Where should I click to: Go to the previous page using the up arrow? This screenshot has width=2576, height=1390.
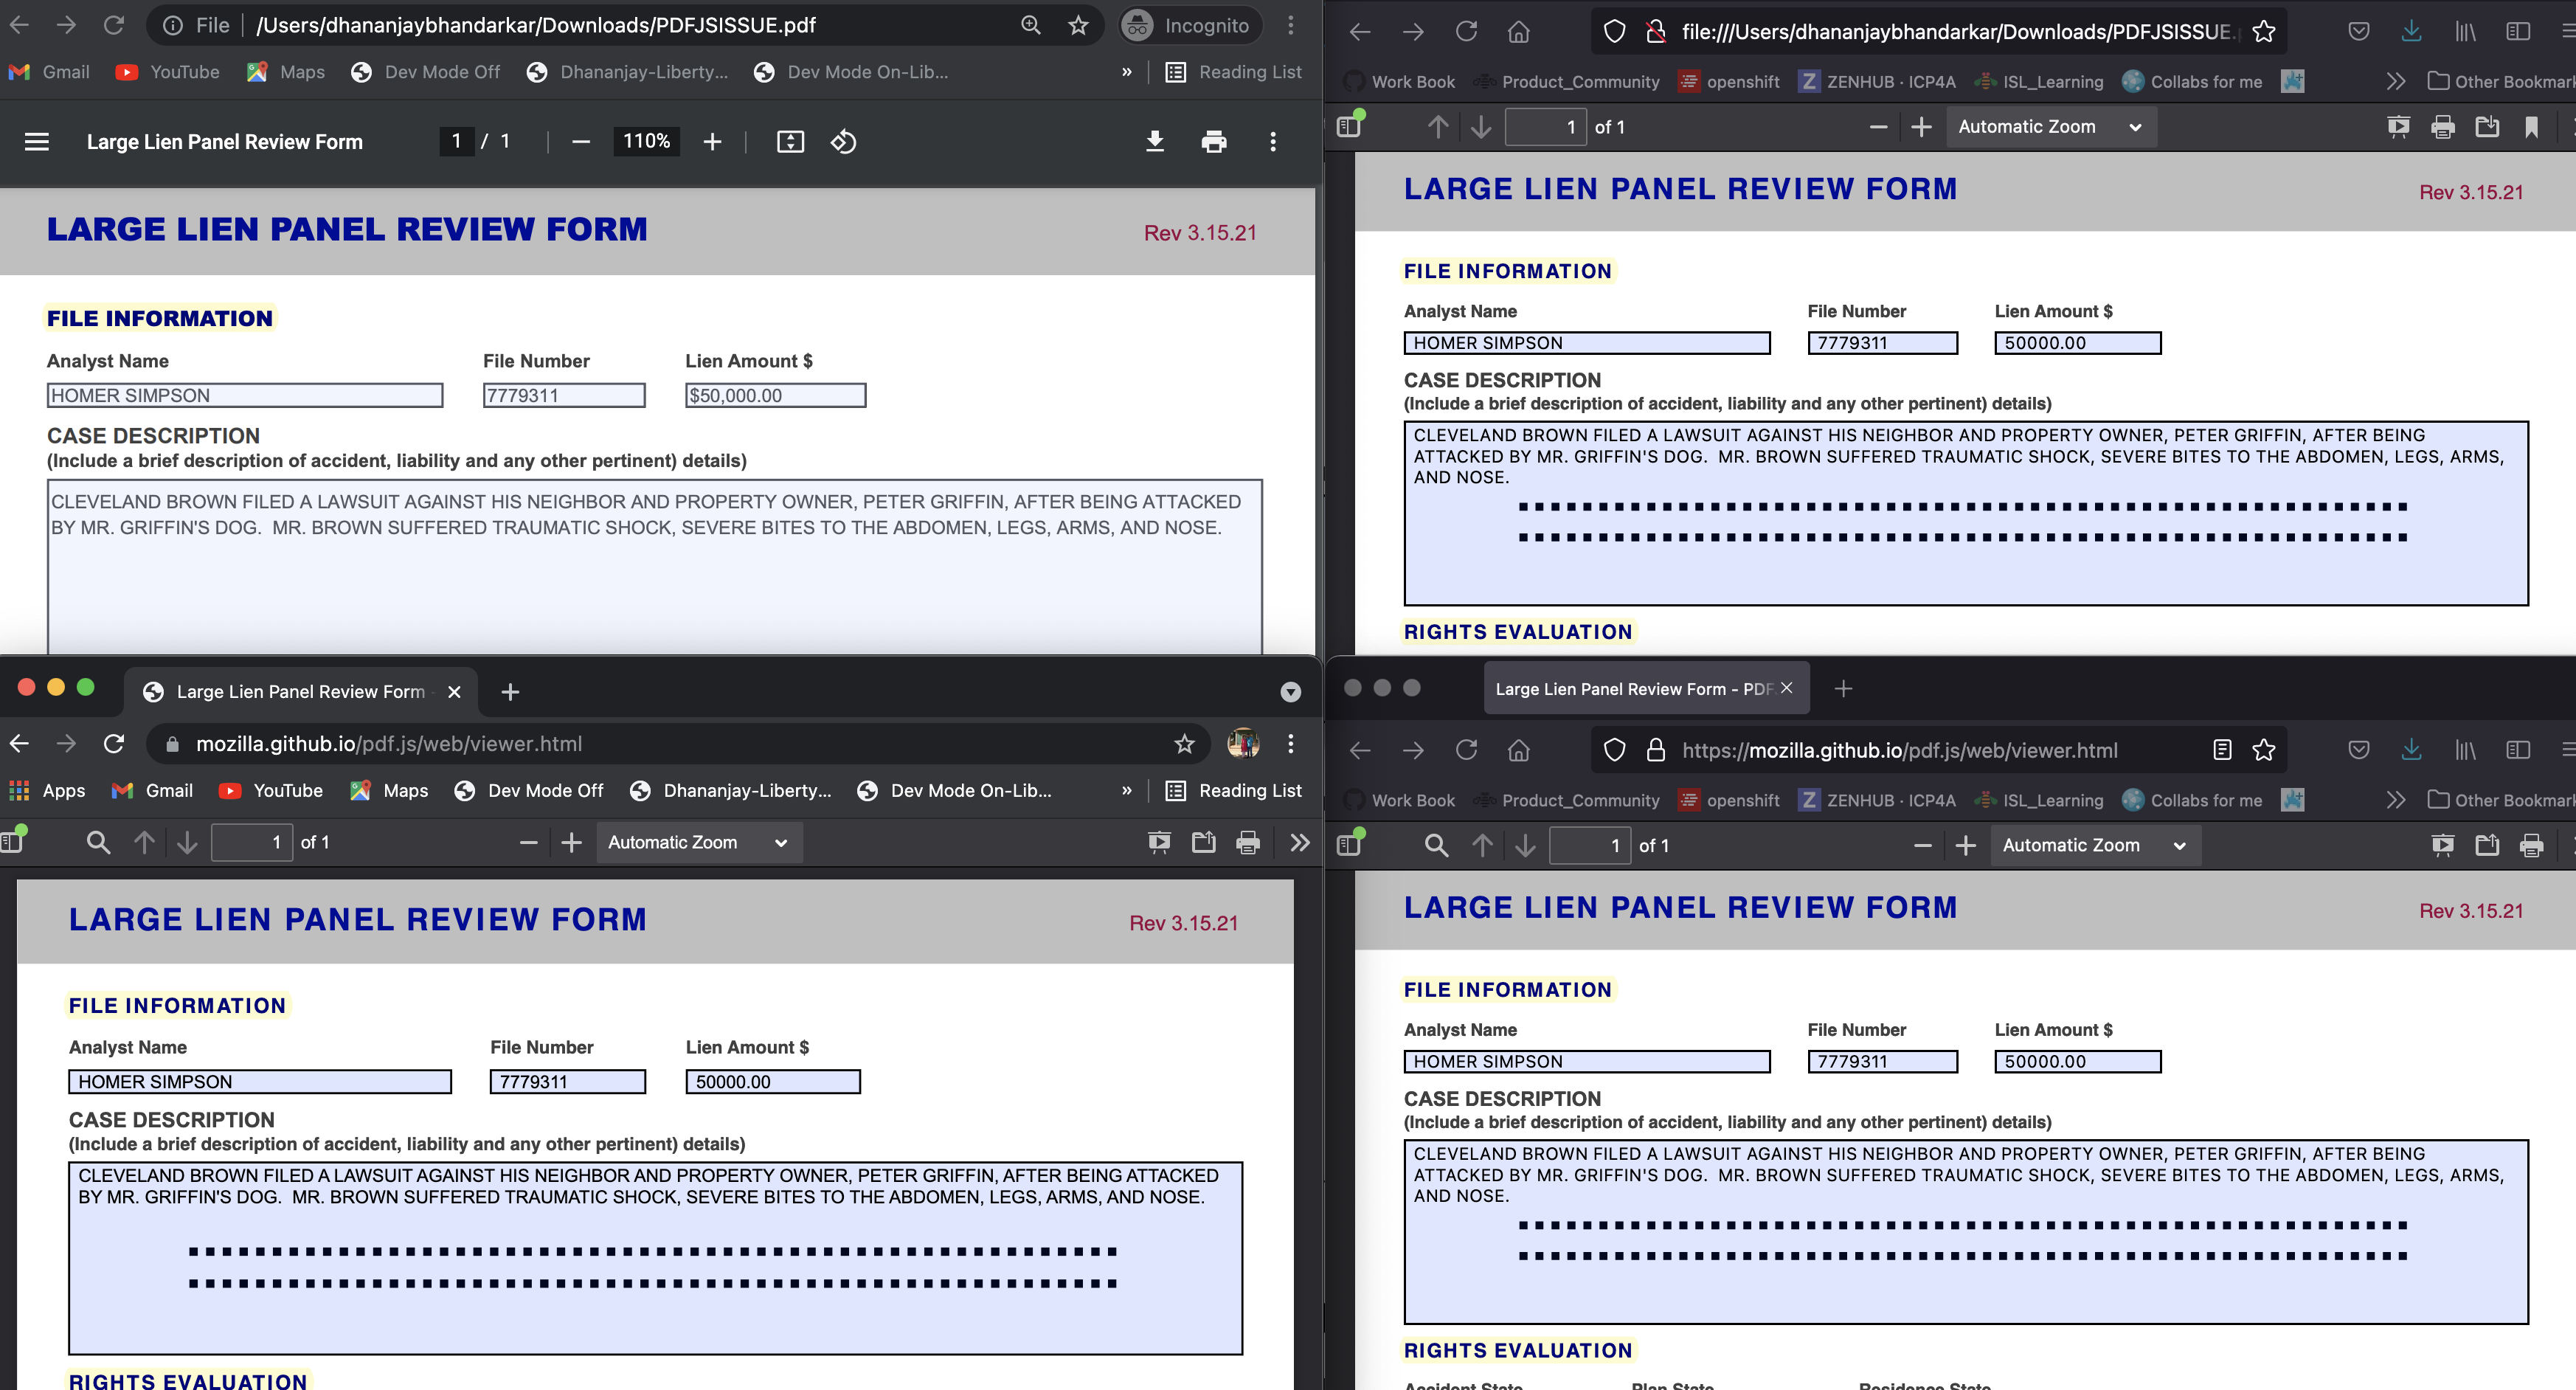tap(145, 842)
